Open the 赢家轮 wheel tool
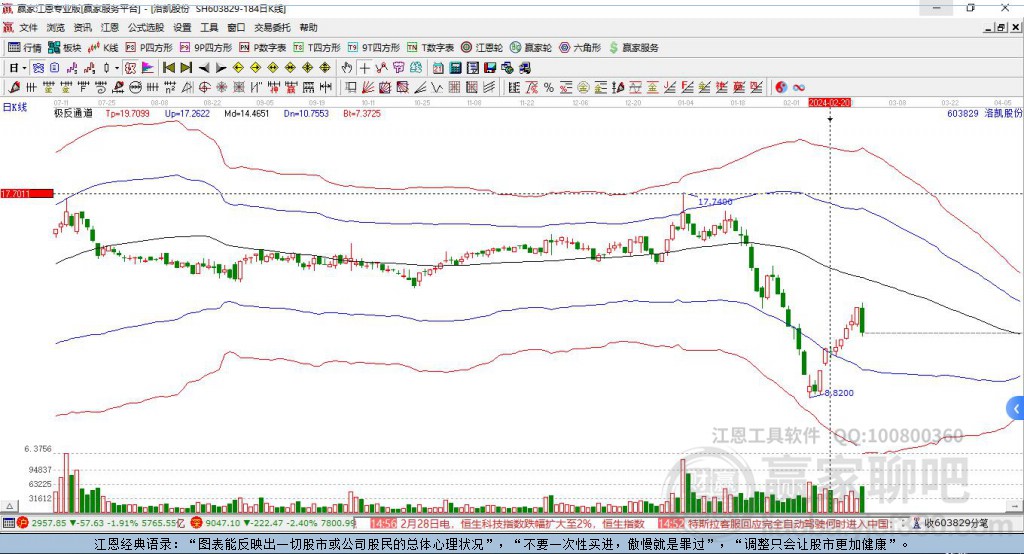 [531, 48]
